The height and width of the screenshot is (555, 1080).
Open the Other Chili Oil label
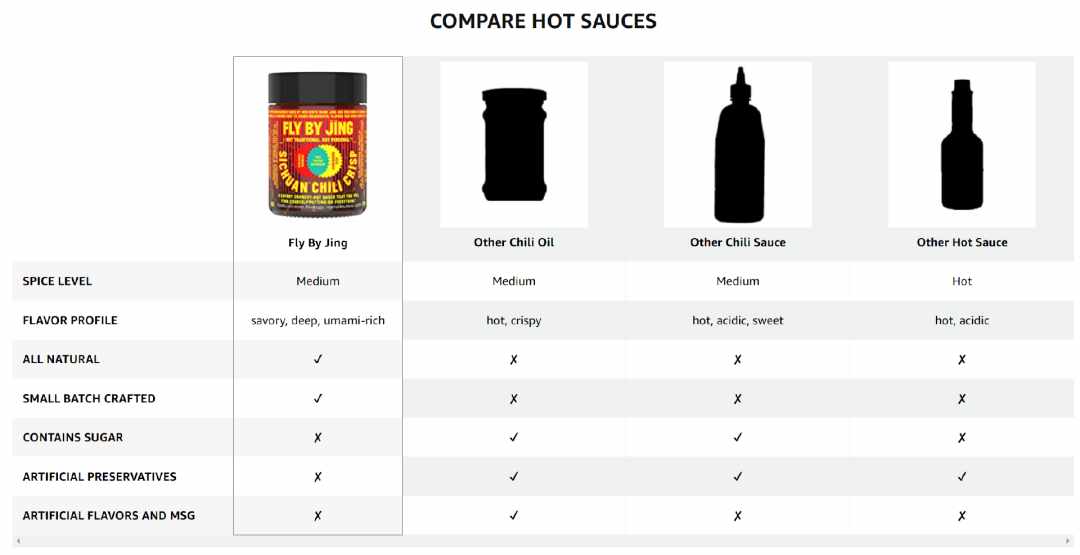pos(514,242)
